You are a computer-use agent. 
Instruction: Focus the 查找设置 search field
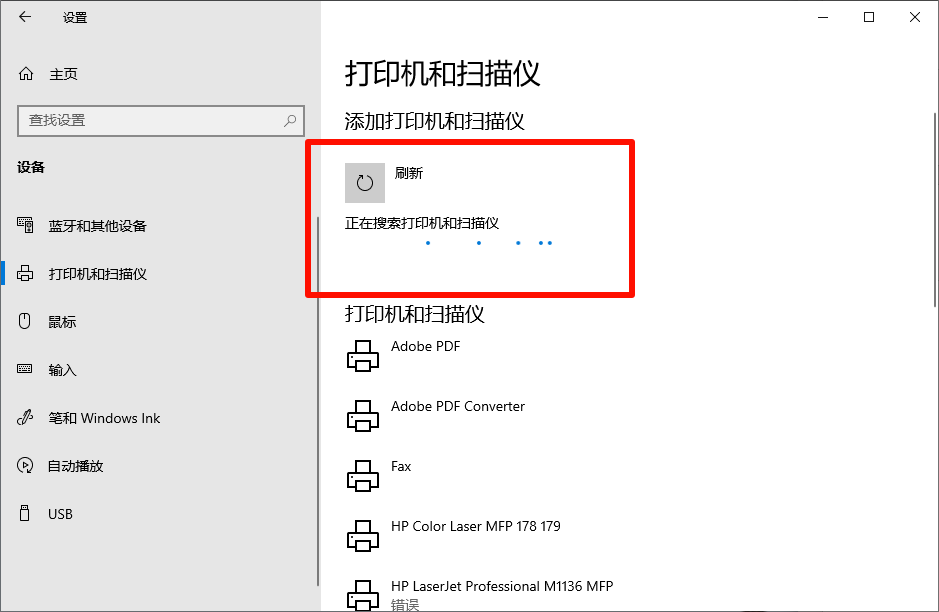coord(160,120)
